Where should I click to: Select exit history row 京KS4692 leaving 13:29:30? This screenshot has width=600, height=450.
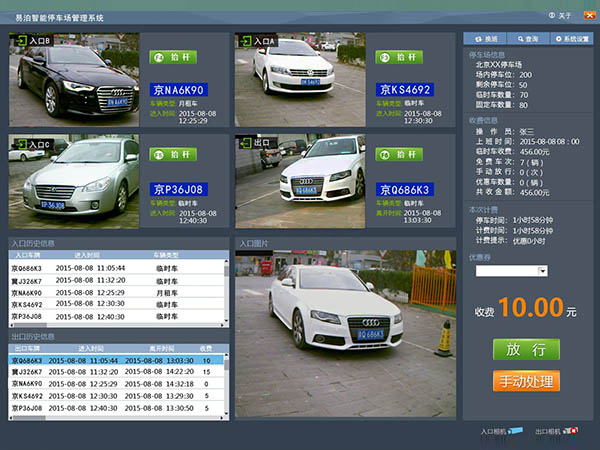coord(116,396)
